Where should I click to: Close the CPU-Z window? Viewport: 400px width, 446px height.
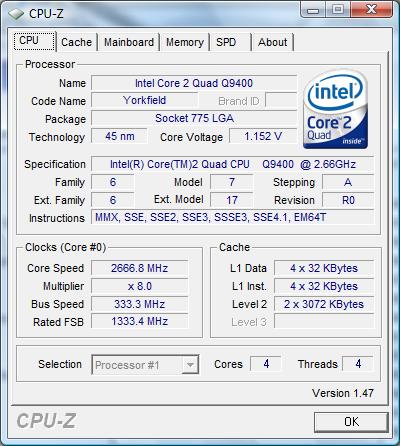pos(371,10)
